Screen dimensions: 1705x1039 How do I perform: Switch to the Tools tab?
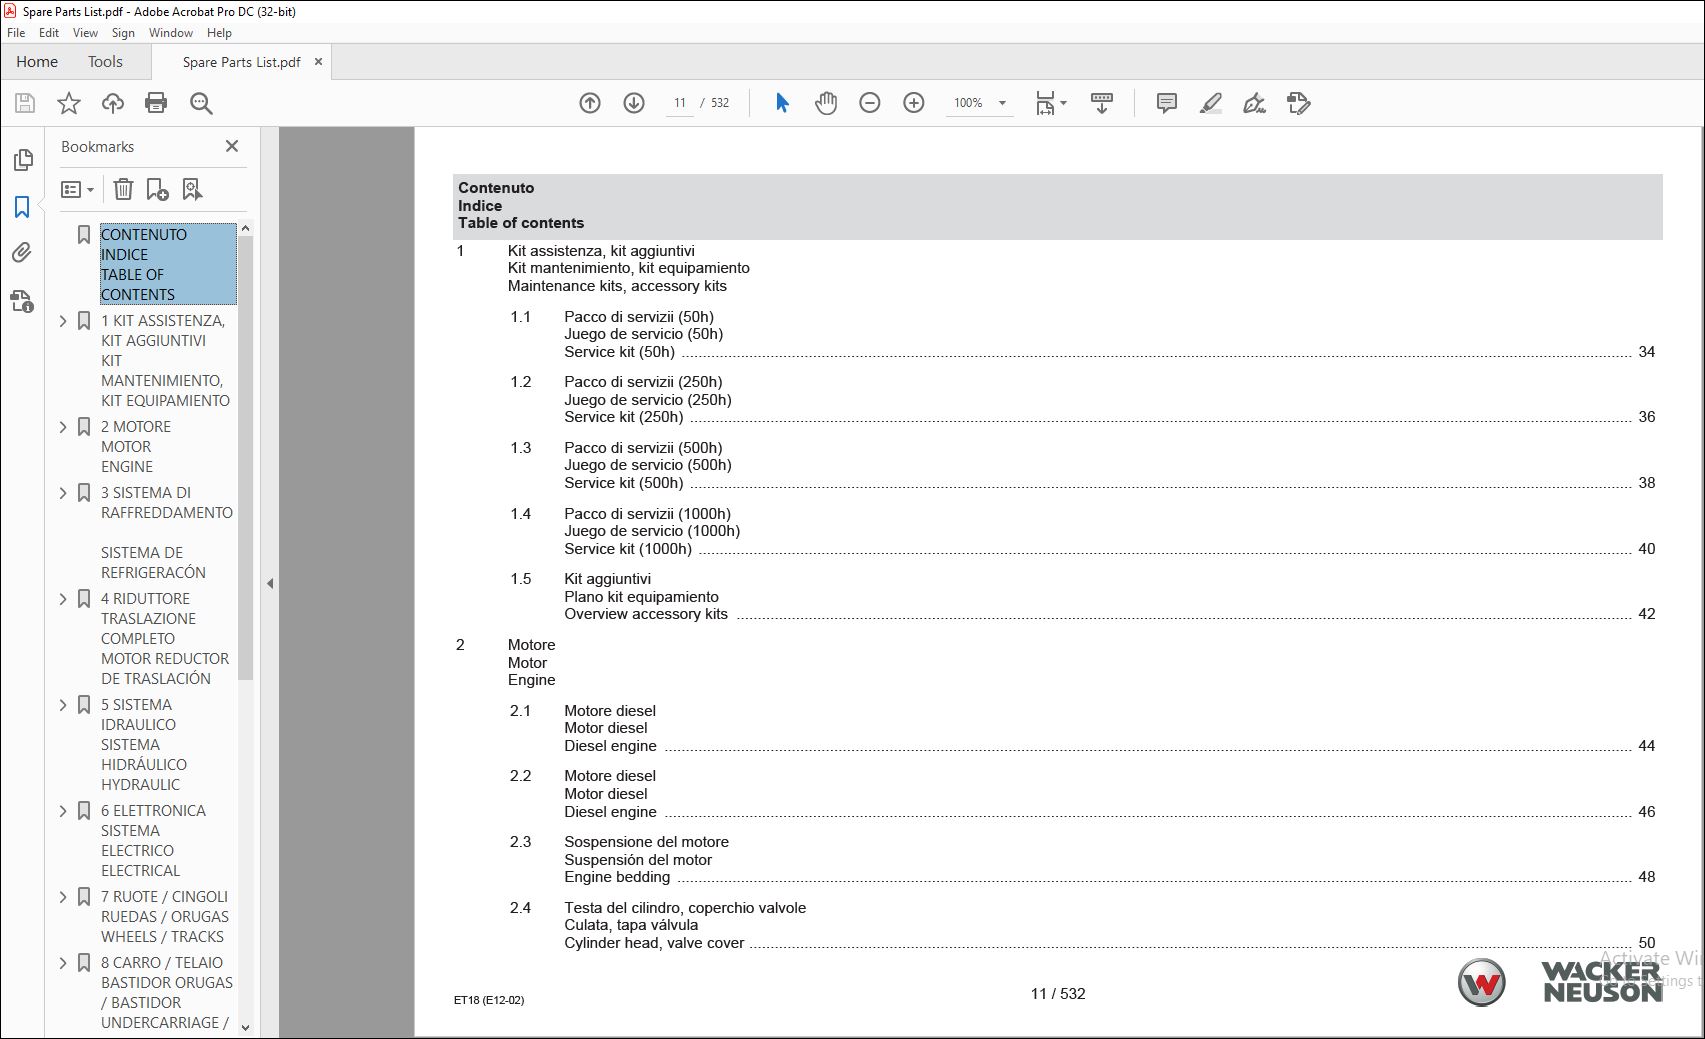(105, 62)
